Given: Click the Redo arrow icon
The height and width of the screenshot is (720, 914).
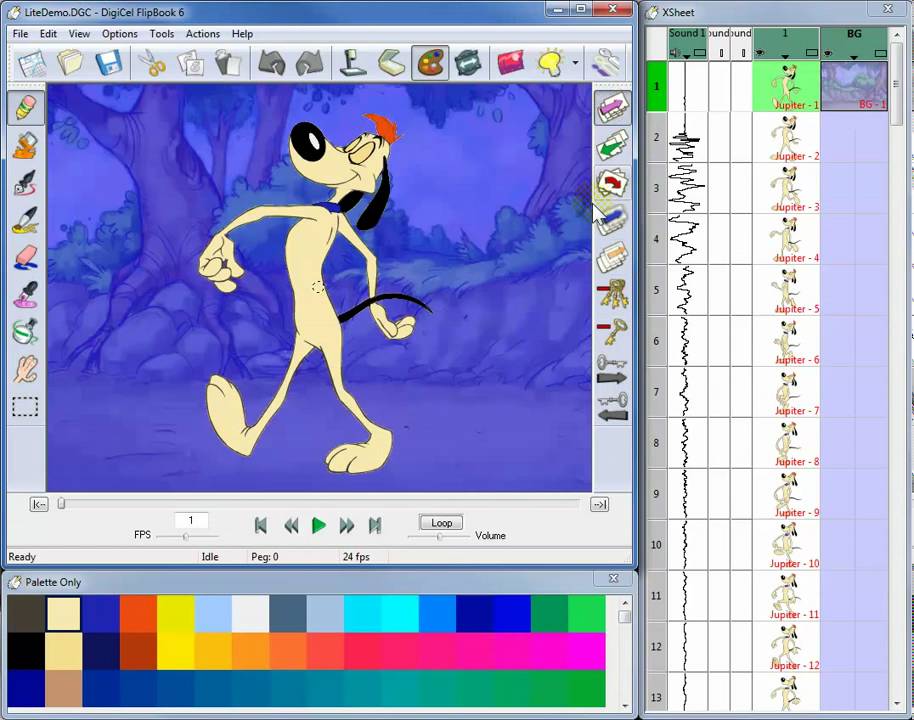Looking at the screenshot, I should click(310, 63).
